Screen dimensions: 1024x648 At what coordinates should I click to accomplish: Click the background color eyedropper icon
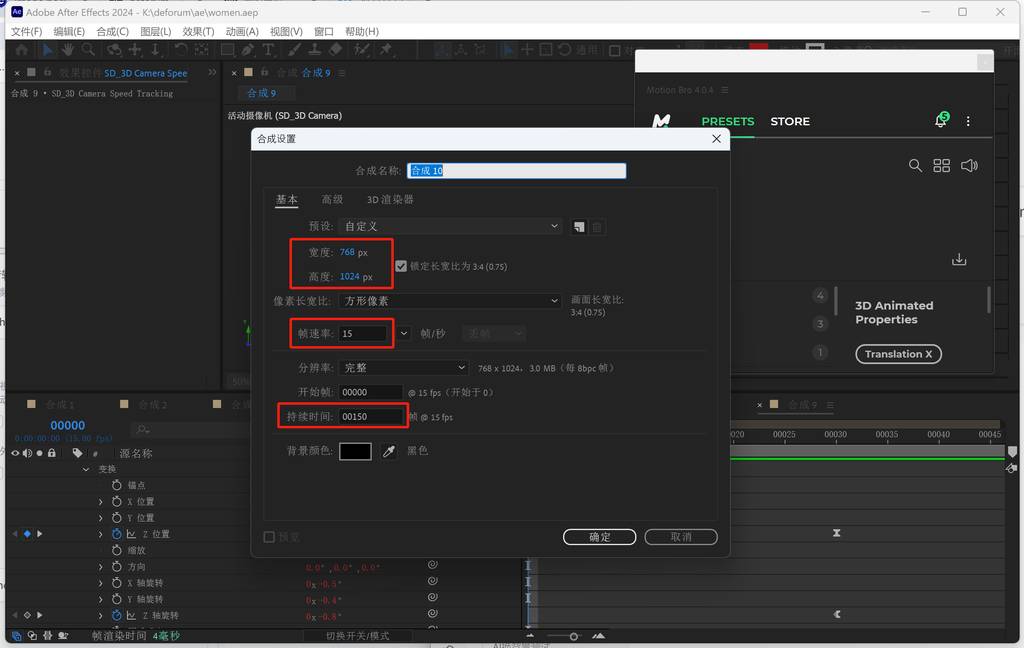coord(390,452)
